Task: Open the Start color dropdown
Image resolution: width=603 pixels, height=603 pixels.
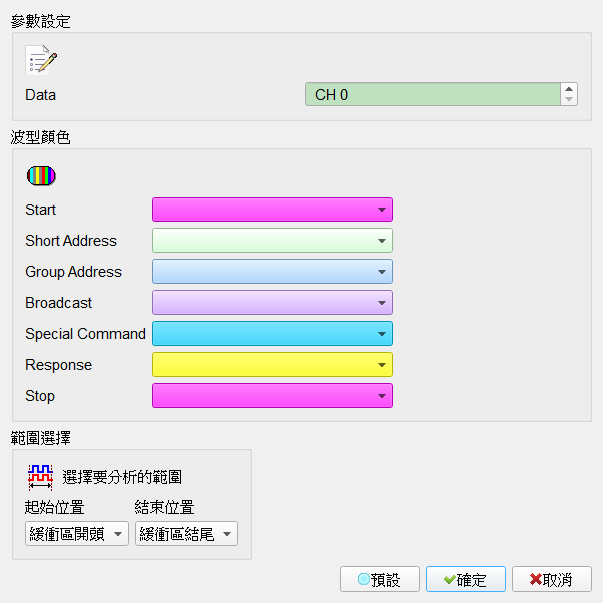Action: tap(272, 210)
